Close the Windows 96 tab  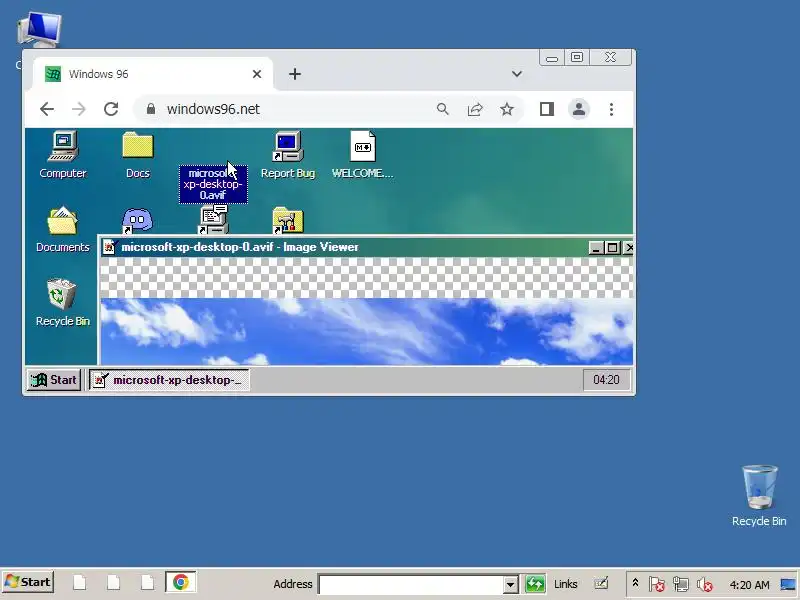(x=257, y=74)
